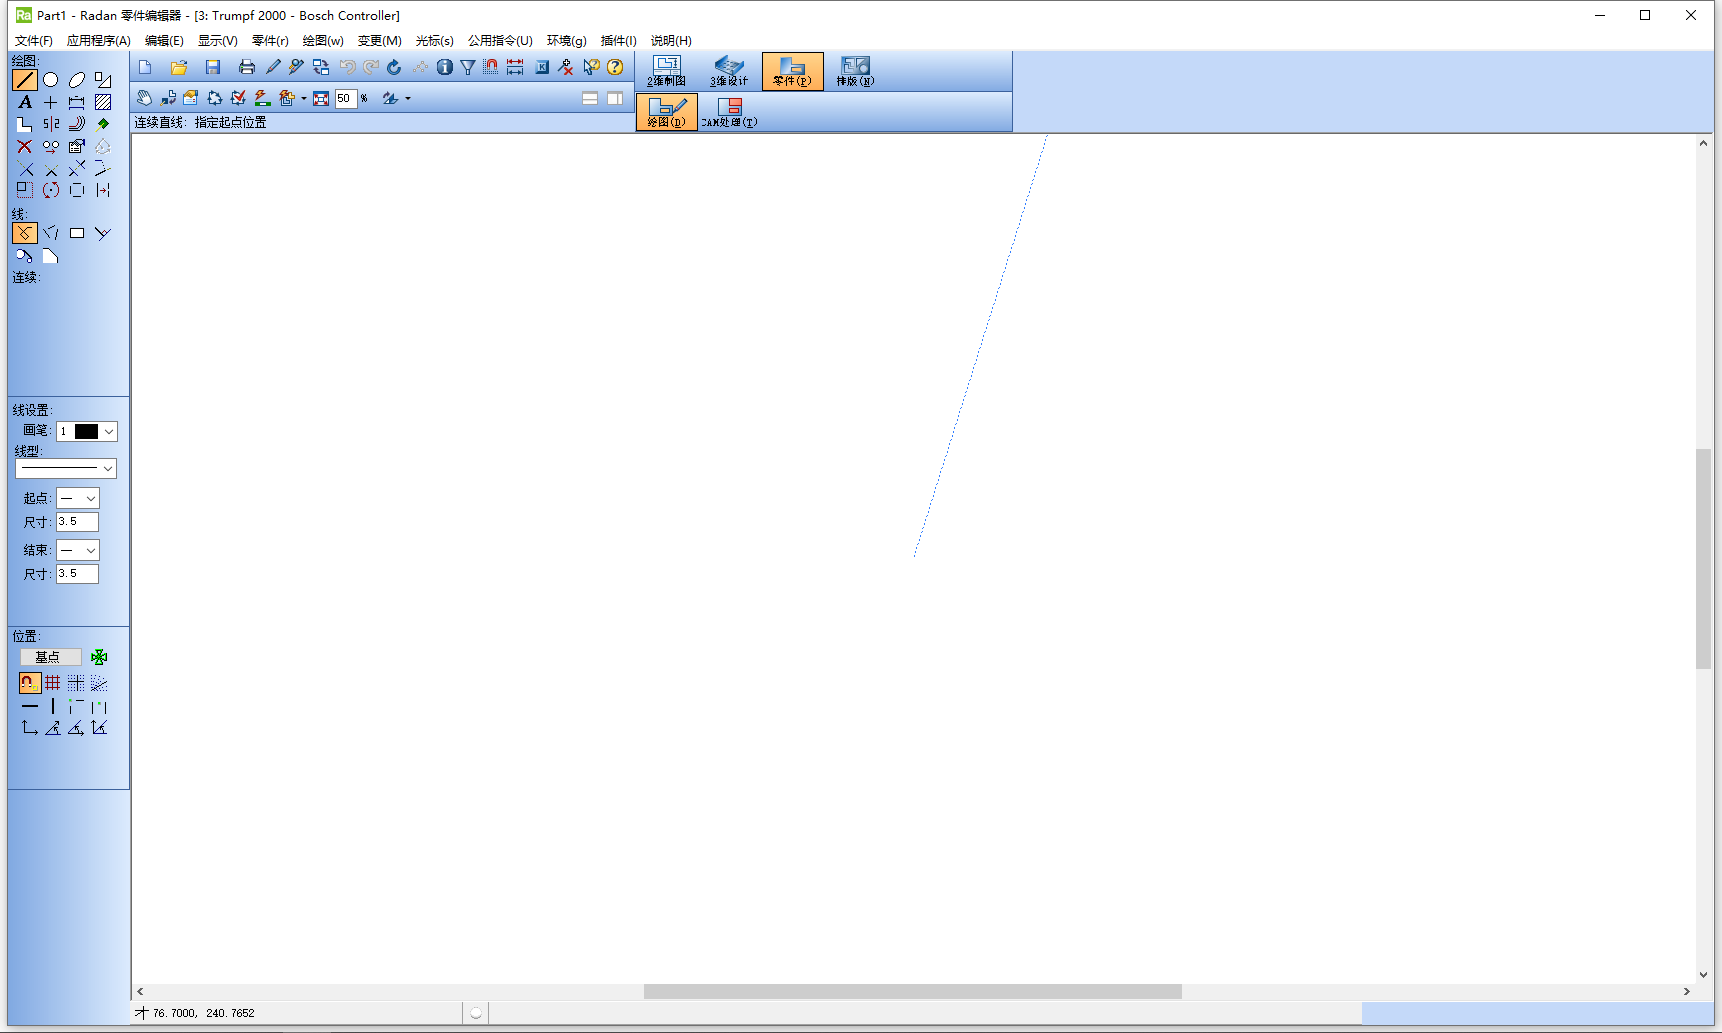Expand the dropdown arrow beside the layers icon
Image resolution: width=1722 pixels, height=1033 pixels.
tap(304, 99)
